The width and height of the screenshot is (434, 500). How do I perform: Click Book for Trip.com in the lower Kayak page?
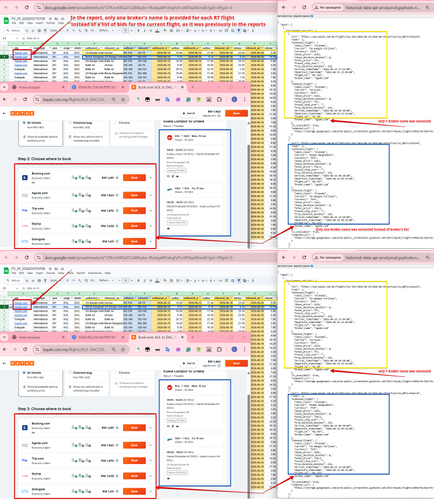(x=134, y=460)
